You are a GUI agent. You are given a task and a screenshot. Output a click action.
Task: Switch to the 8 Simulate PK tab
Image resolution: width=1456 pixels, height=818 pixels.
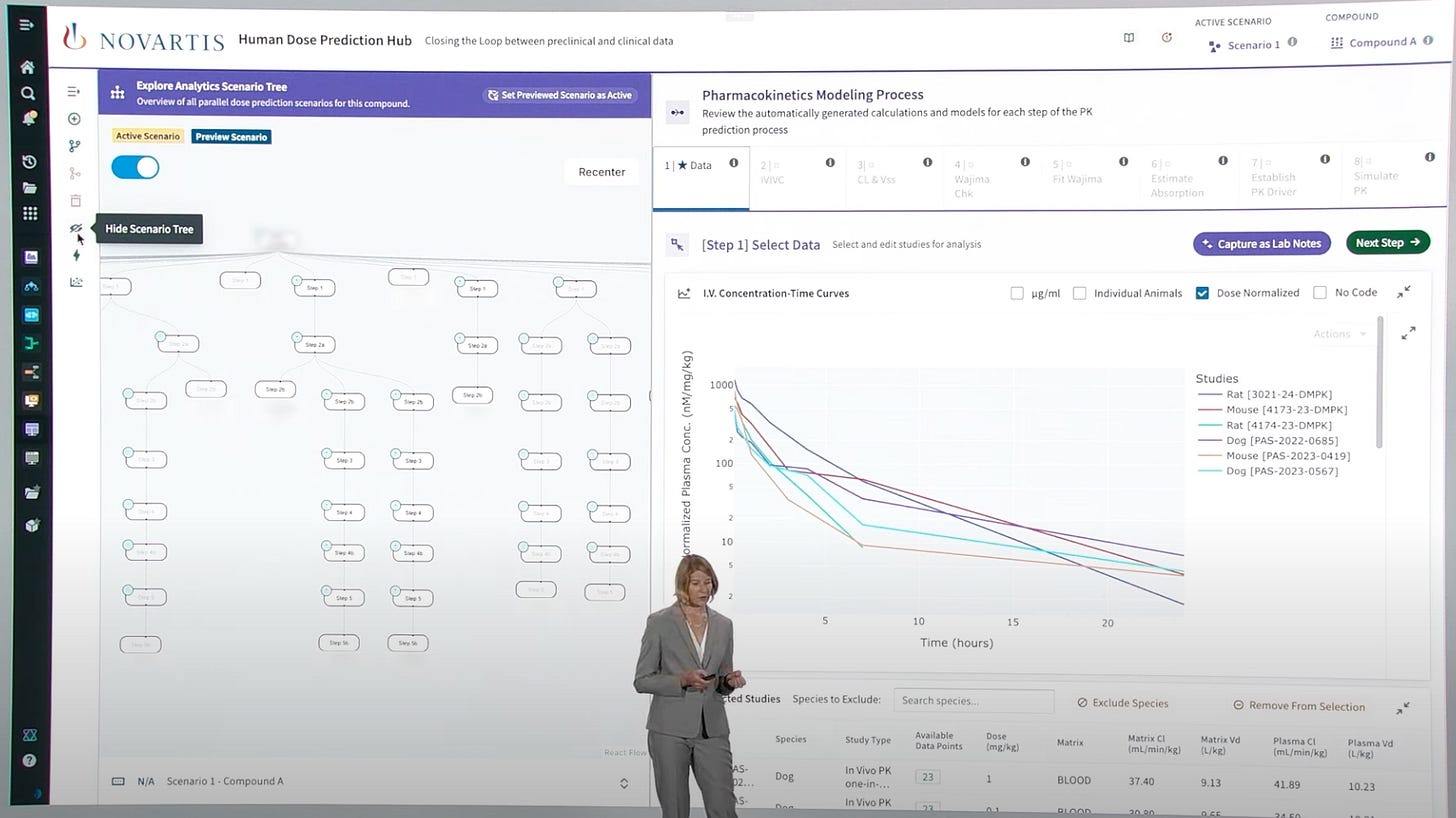tap(1393, 178)
